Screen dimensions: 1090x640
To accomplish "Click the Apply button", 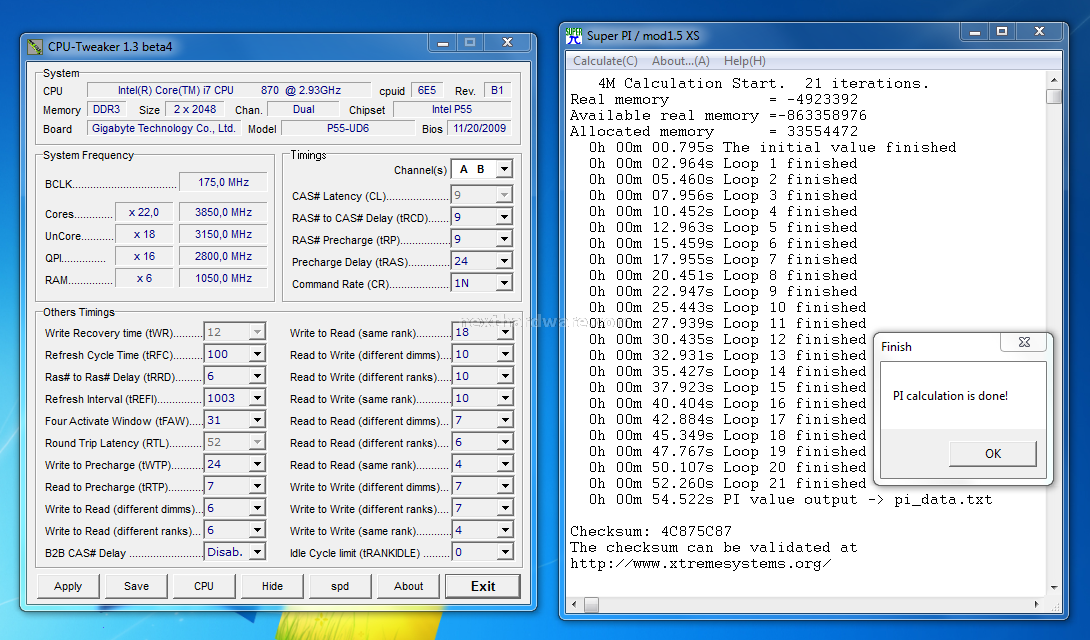I will click(x=68, y=586).
